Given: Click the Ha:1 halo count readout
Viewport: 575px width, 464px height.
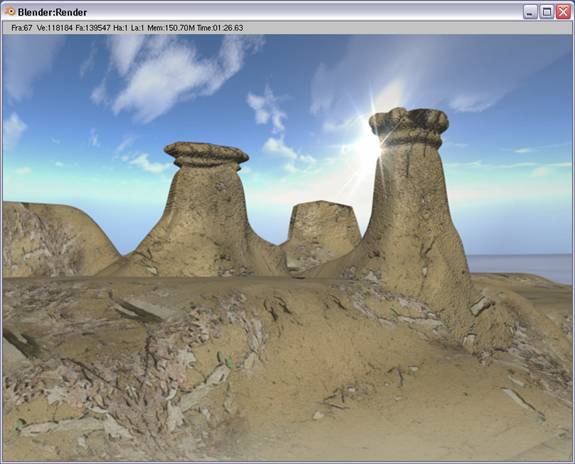Looking at the screenshot, I should coord(120,28).
